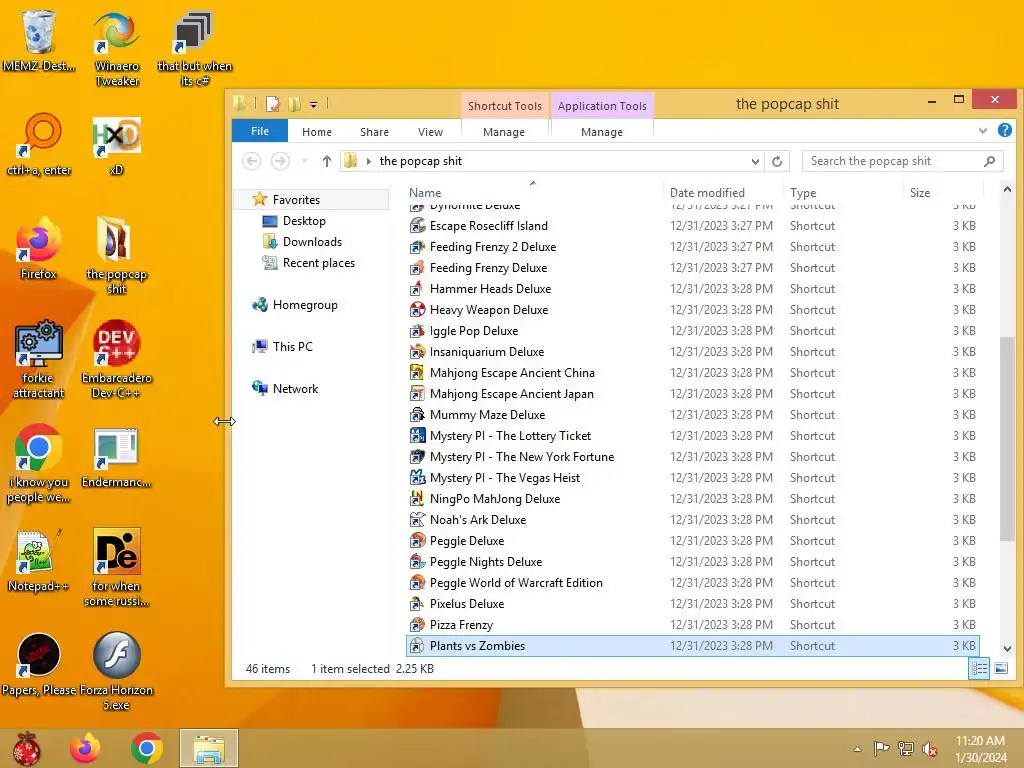Screen dimensions: 1024x768
Task: Switch to large thumbnails view button
Action: (x=1000, y=668)
